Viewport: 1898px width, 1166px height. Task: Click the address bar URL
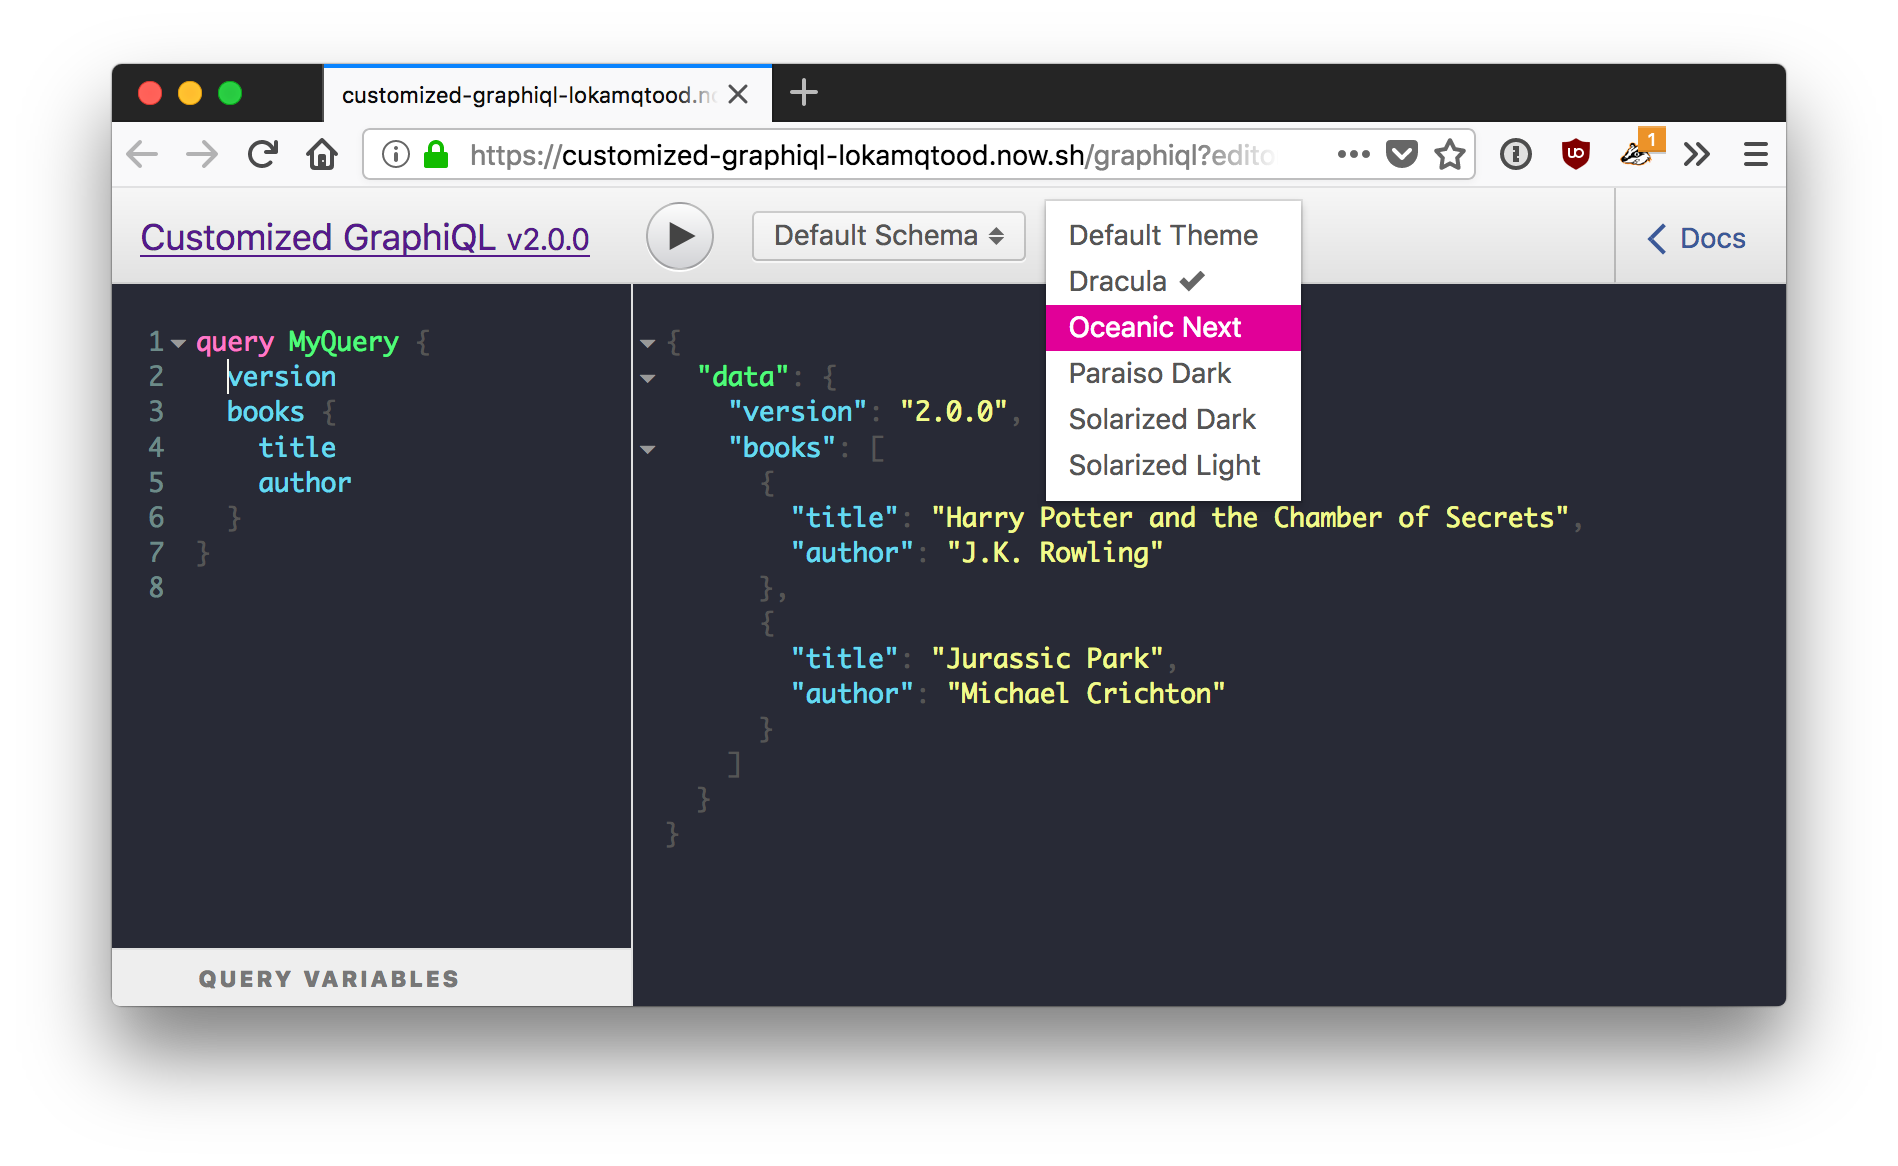click(870, 155)
